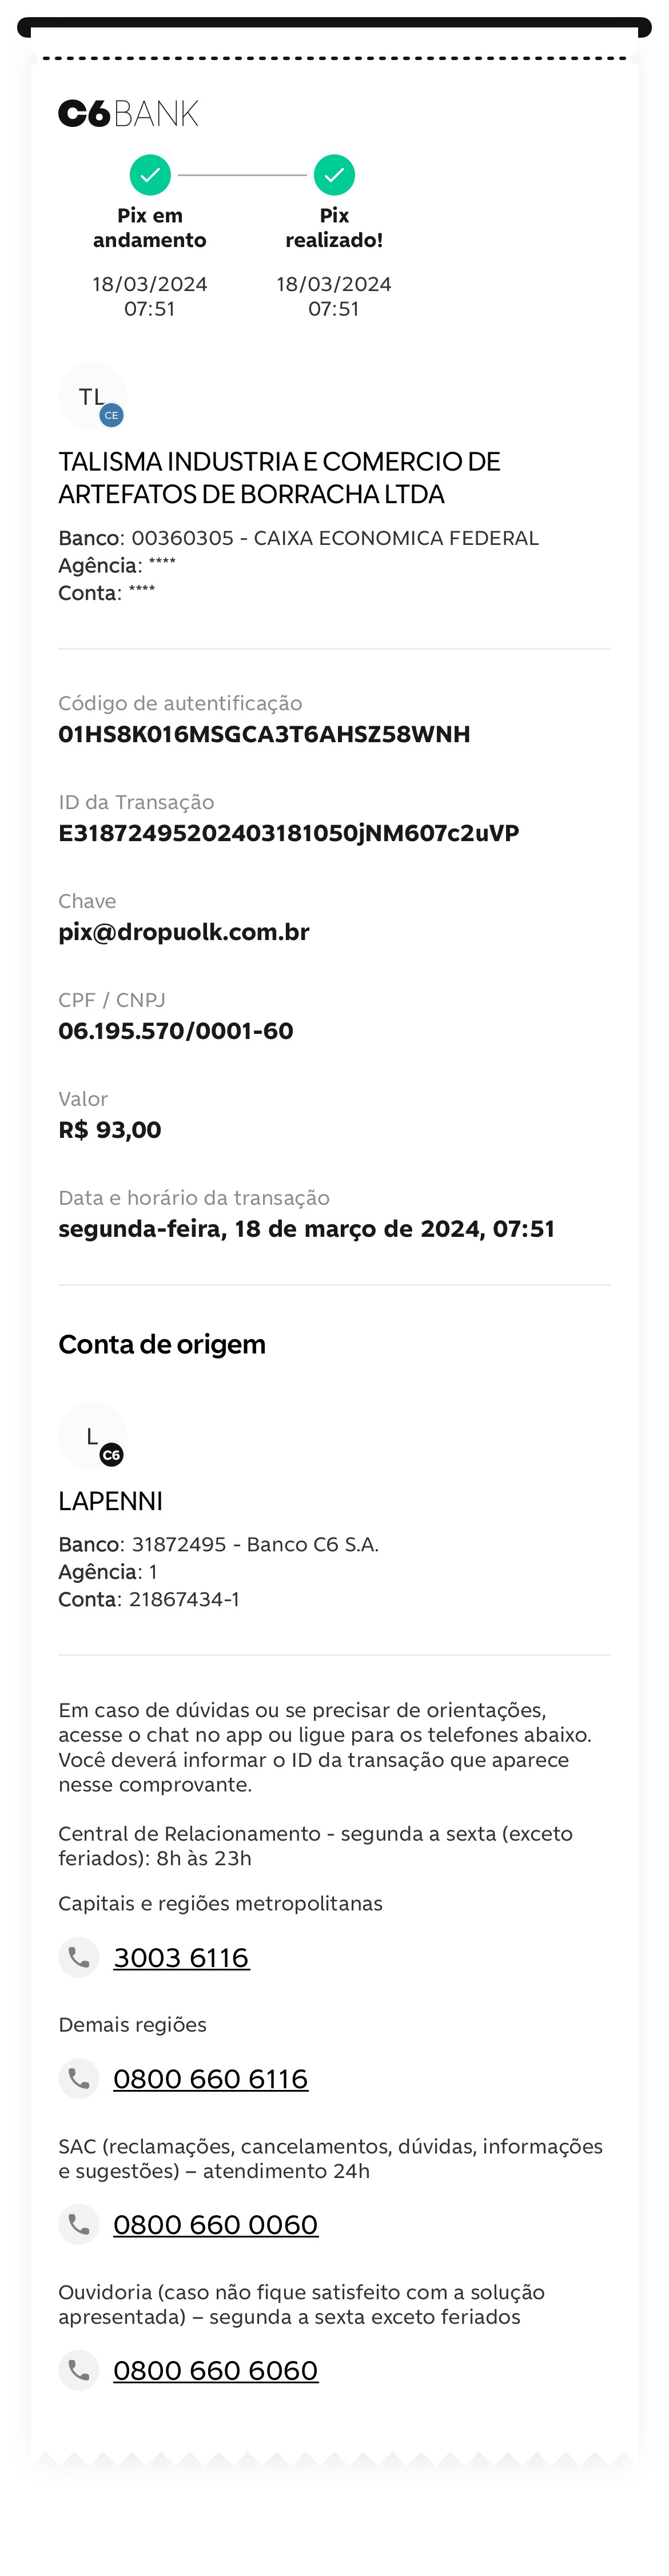
Task: Click the CNPJ number 06.195.570/0001-60
Action: (176, 1031)
